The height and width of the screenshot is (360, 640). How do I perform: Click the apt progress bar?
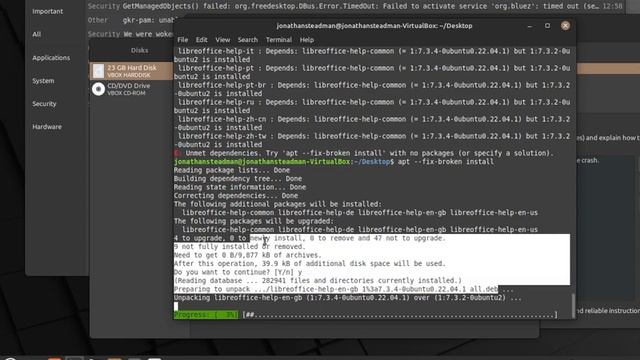[x=365, y=315]
